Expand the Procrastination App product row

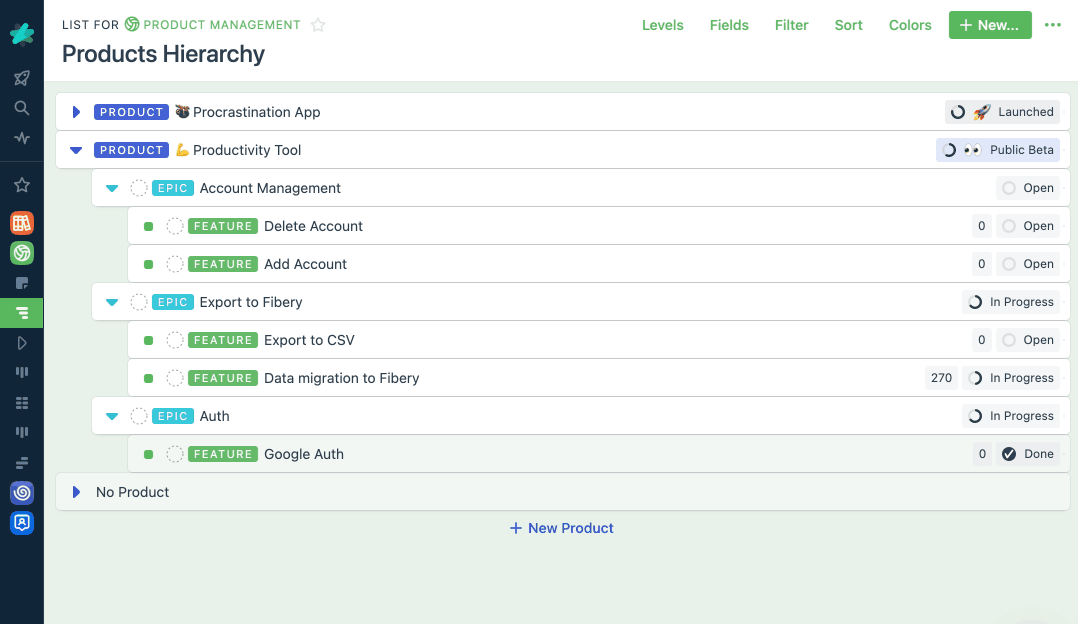75,112
